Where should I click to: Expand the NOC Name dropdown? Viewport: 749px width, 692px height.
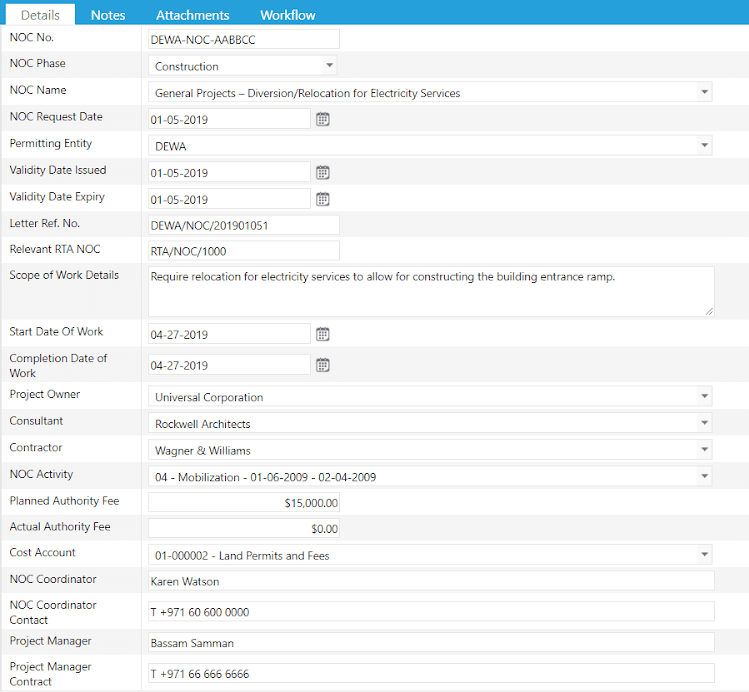click(704, 92)
